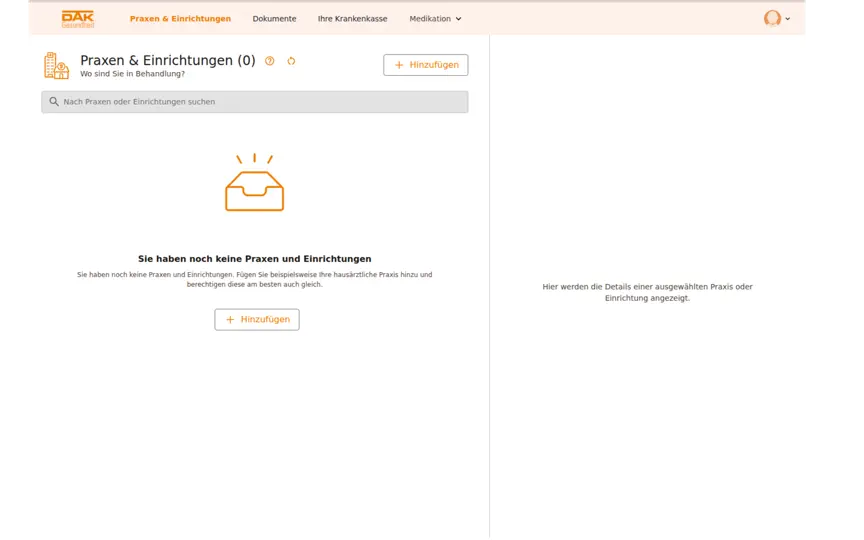Image resolution: width=864 pixels, height=540 pixels.
Task: Focus the Praxen oder Einrichtungen search field
Action: coord(255,102)
